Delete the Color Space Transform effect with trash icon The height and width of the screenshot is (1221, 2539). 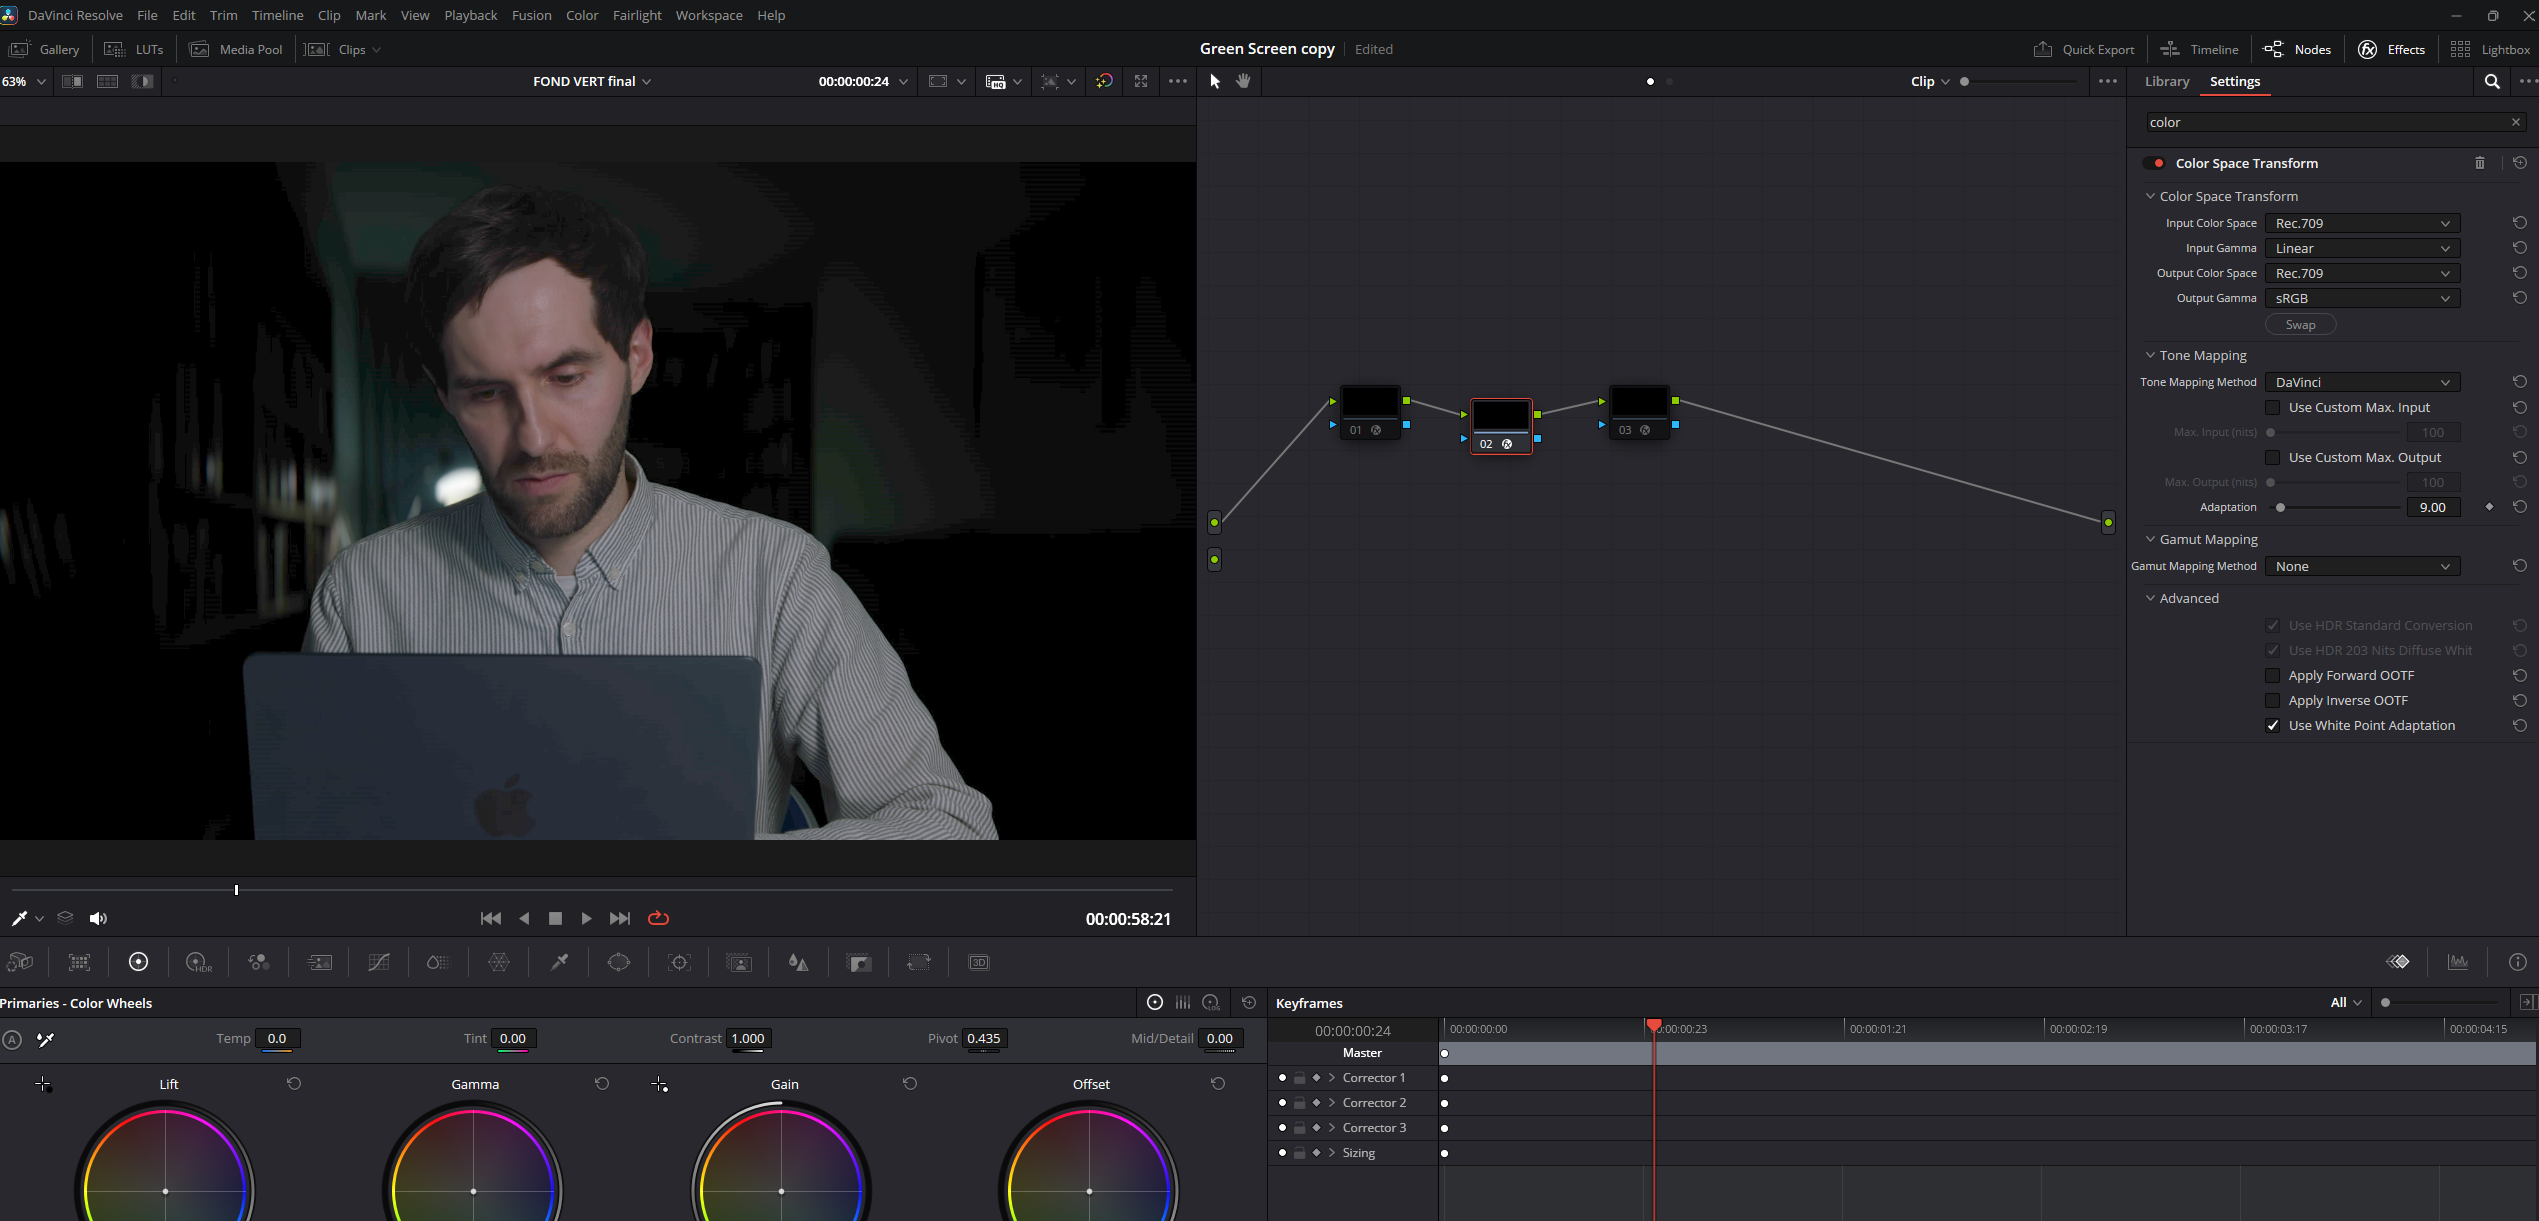[x=2480, y=163]
